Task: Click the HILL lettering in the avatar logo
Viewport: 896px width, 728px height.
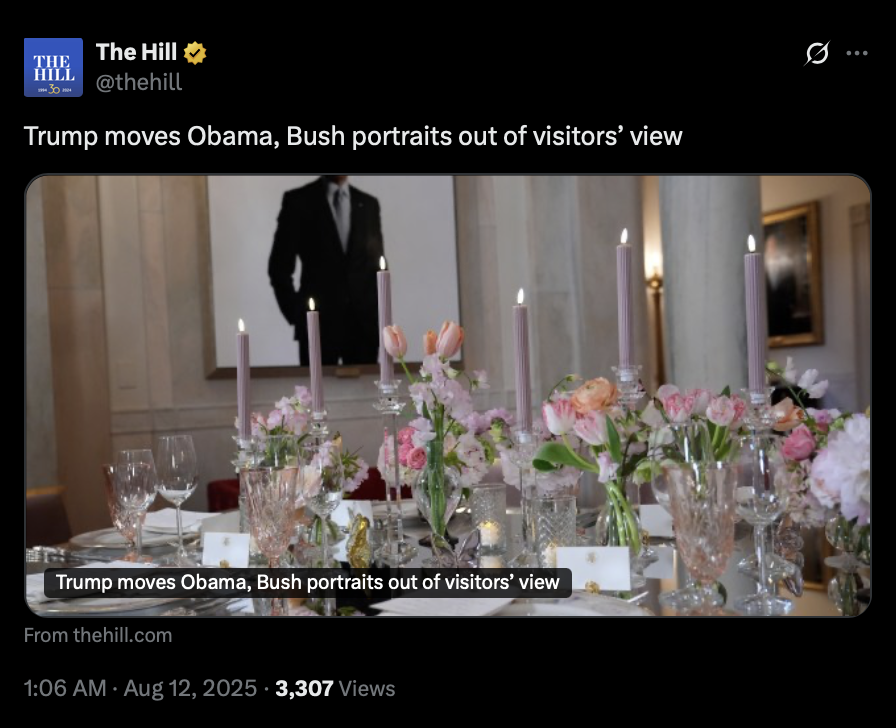Action: (x=54, y=75)
